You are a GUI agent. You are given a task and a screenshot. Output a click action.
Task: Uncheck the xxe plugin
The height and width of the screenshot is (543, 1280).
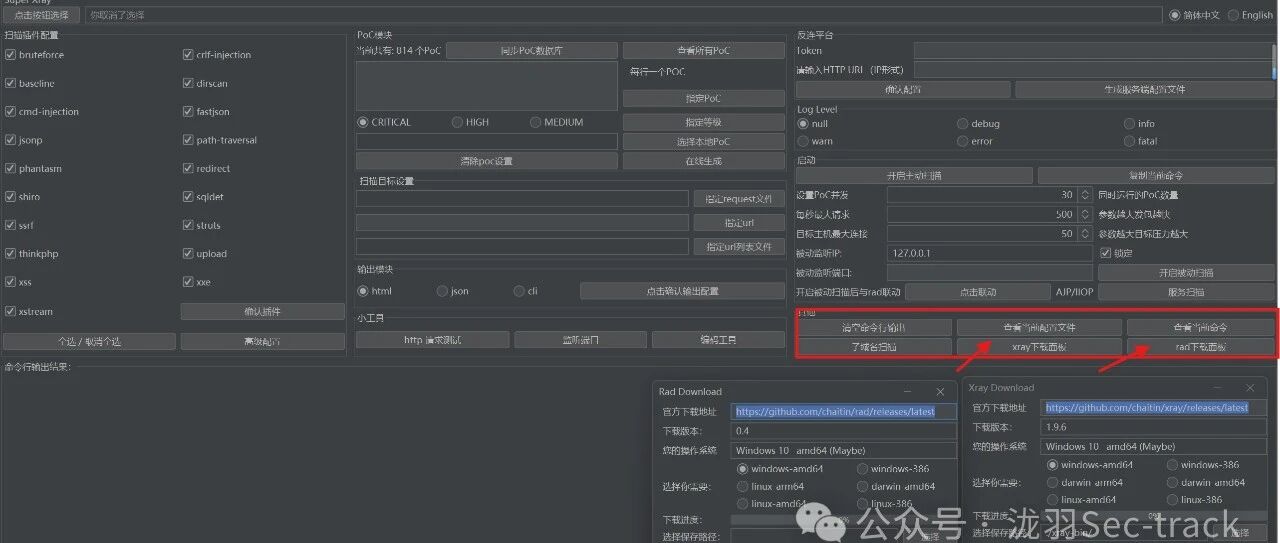pyautogui.click(x=188, y=282)
